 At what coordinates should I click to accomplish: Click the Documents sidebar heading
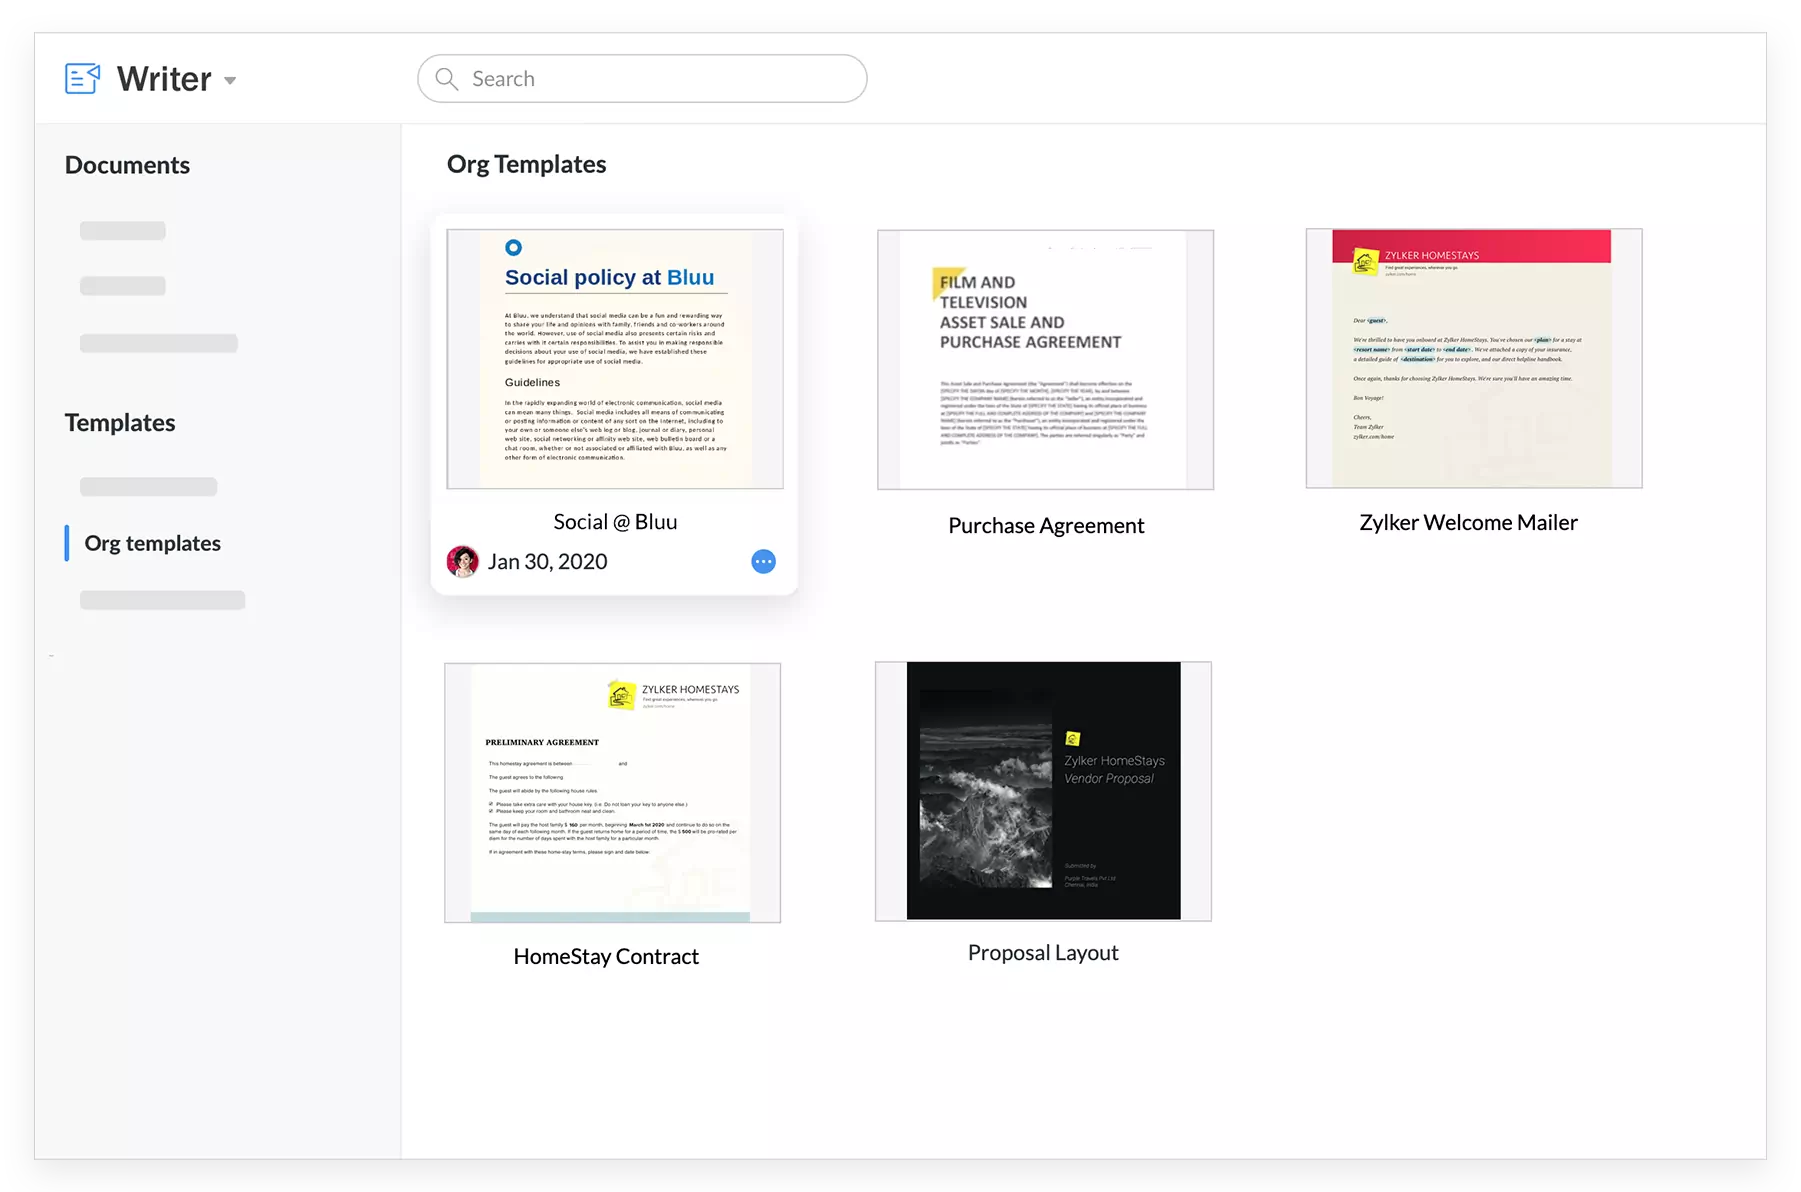click(x=127, y=165)
